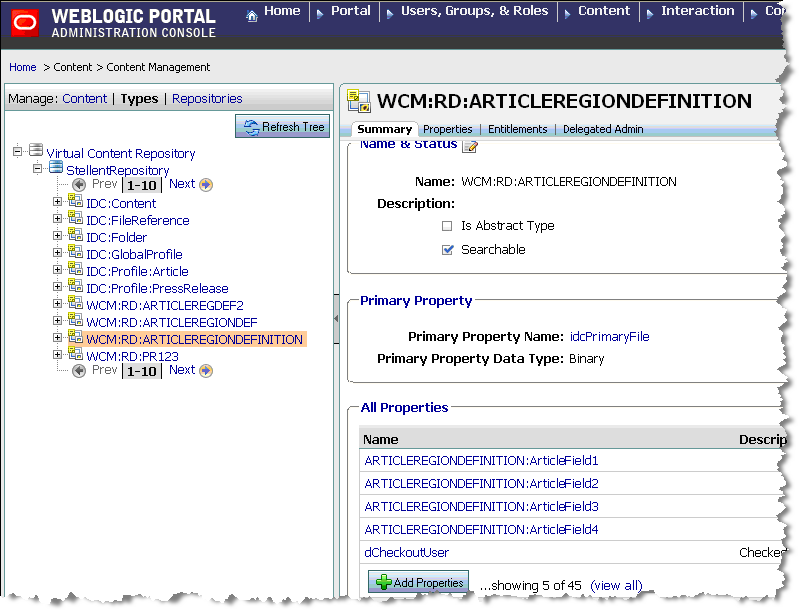Toggle the Is Abstract Type checkbox
The height and width of the screenshot is (610, 799).
click(x=447, y=226)
